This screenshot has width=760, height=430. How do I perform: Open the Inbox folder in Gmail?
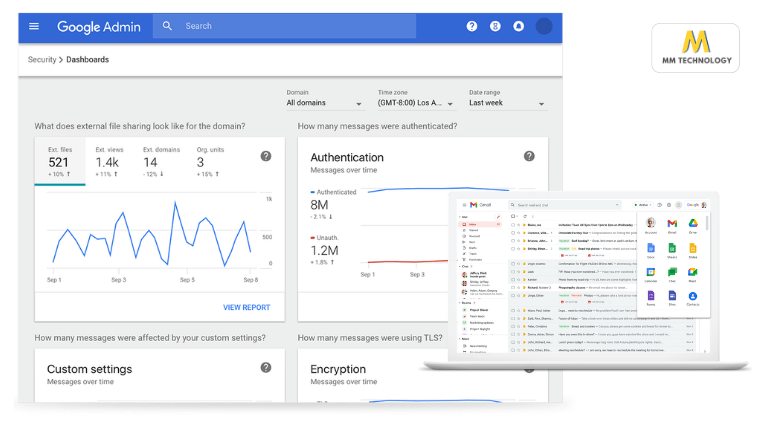(x=480, y=224)
